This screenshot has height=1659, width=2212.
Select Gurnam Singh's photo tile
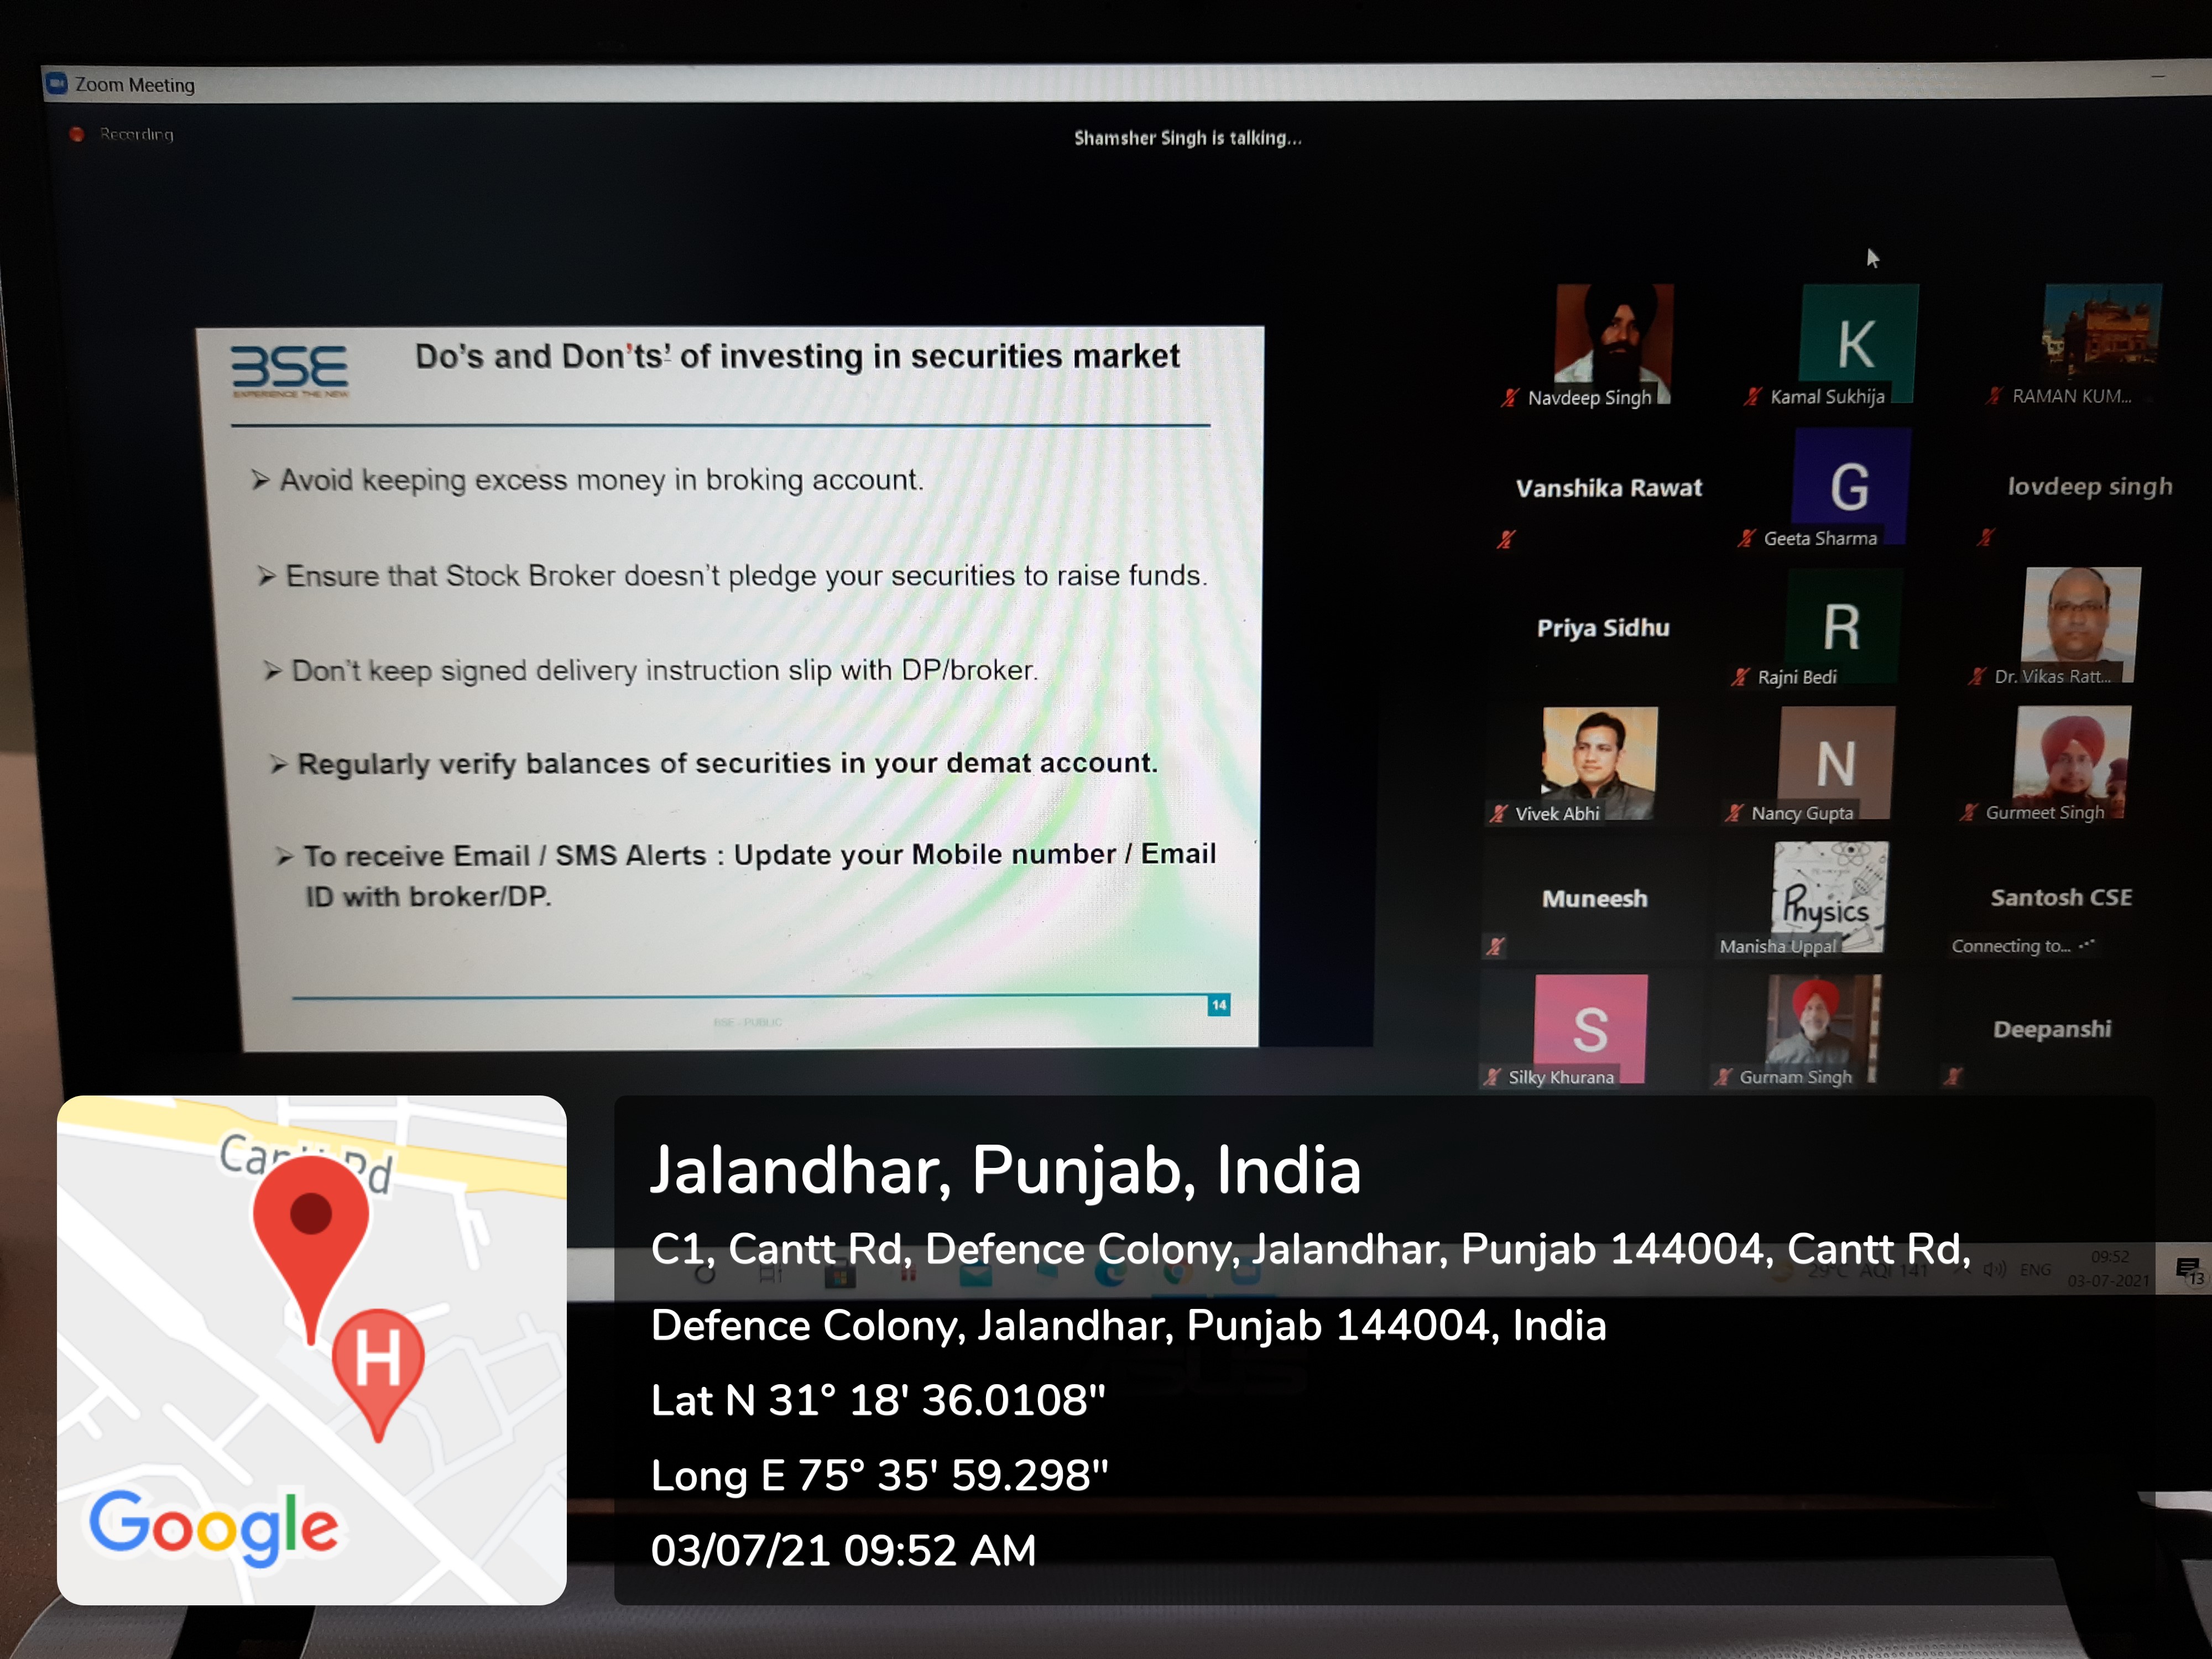click(1823, 1029)
